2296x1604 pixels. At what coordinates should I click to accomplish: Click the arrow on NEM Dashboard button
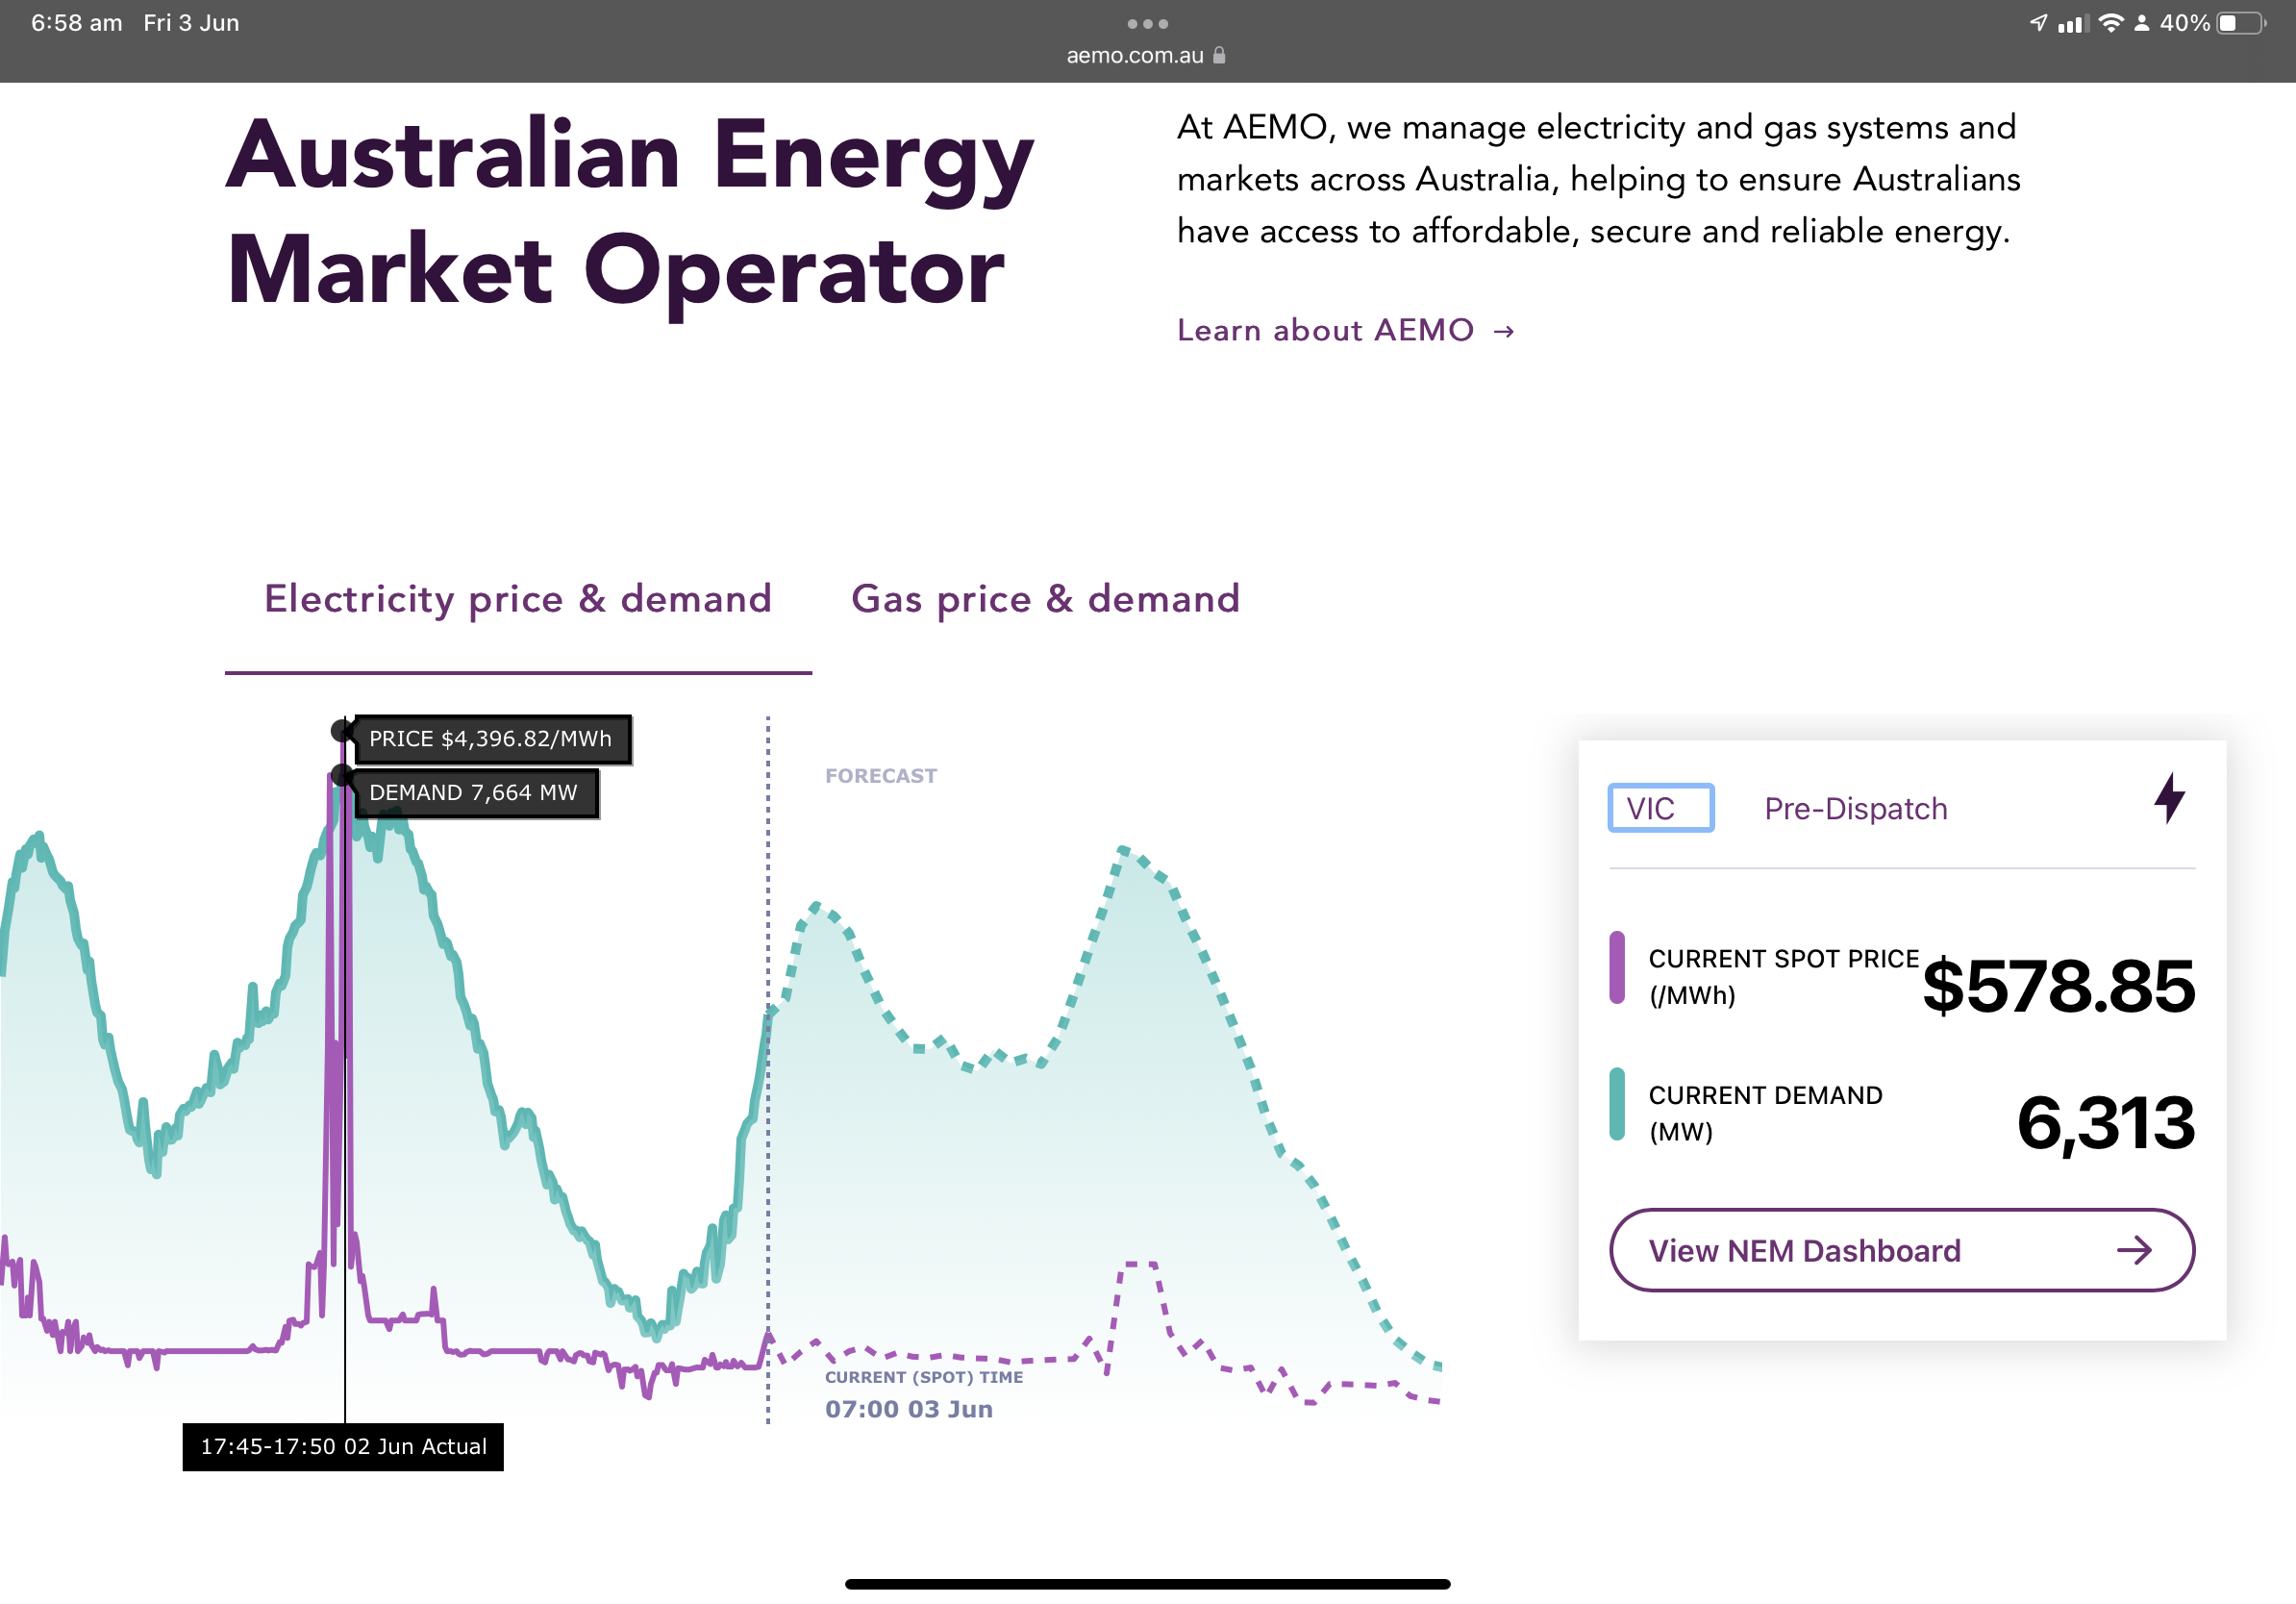pos(2134,1250)
